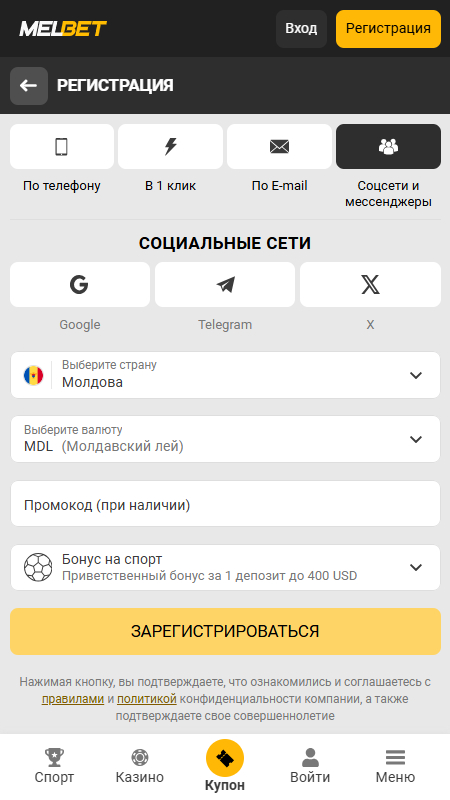Submit with the ЗАРЕГИСТРИРОВАТЬСЯ button
The height and width of the screenshot is (800, 450).
[x=225, y=631]
